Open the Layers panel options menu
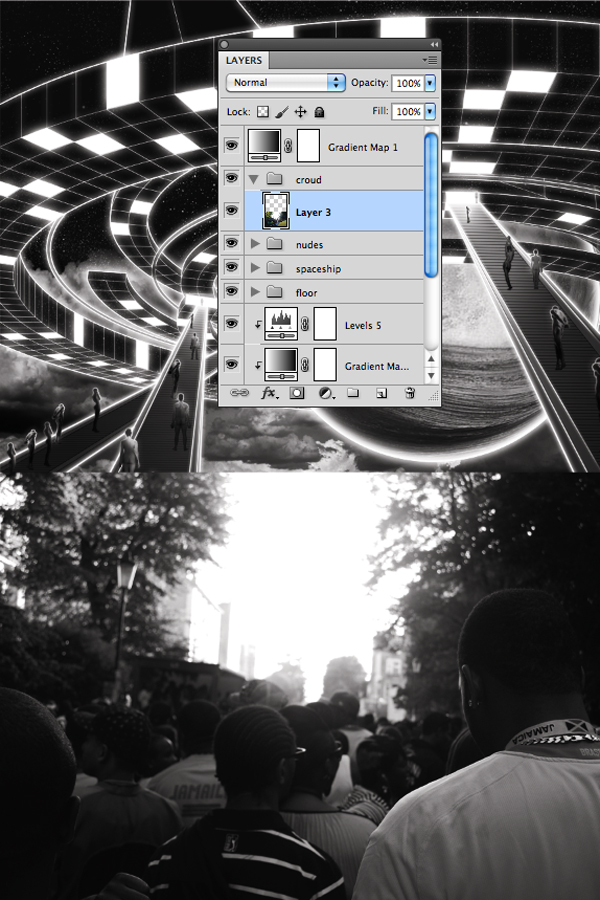This screenshot has height=900, width=600. pyautogui.click(x=428, y=61)
